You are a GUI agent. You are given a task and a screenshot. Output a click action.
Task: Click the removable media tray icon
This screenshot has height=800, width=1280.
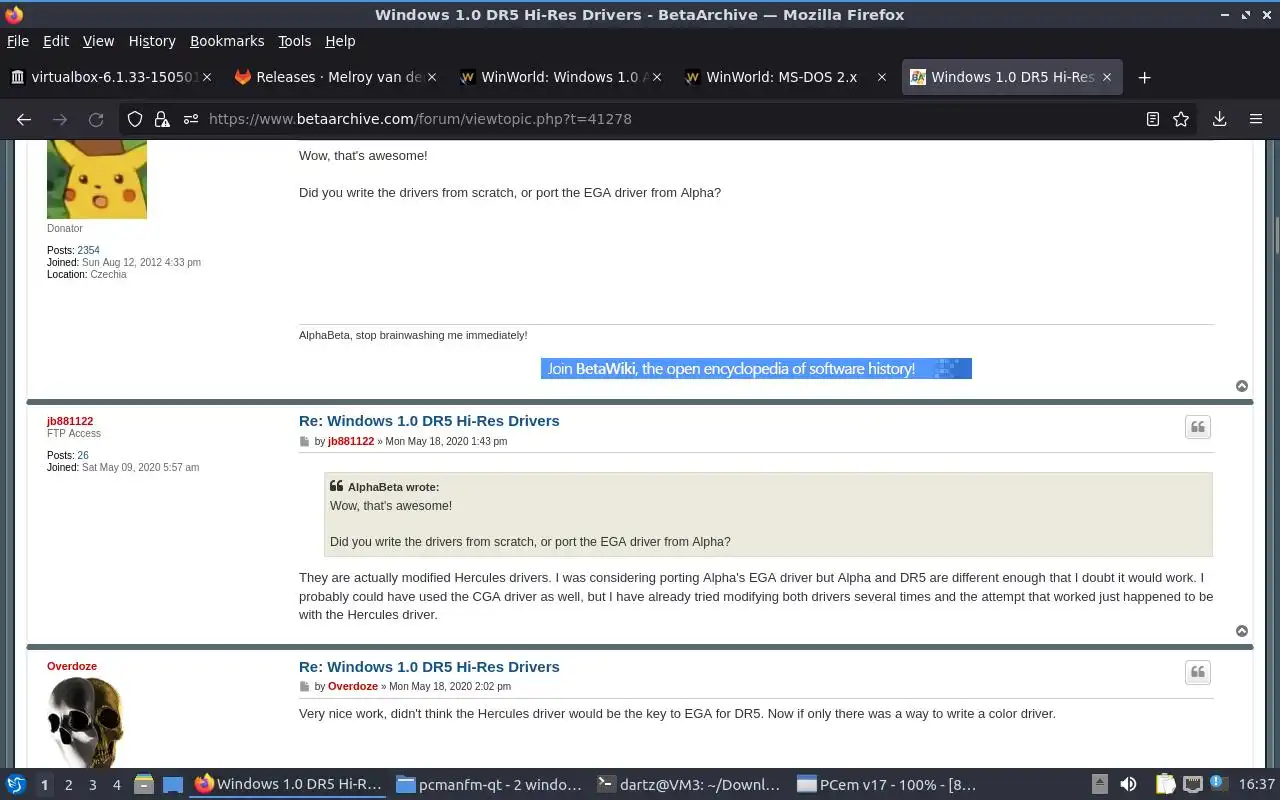pyautogui.click(x=1099, y=785)
